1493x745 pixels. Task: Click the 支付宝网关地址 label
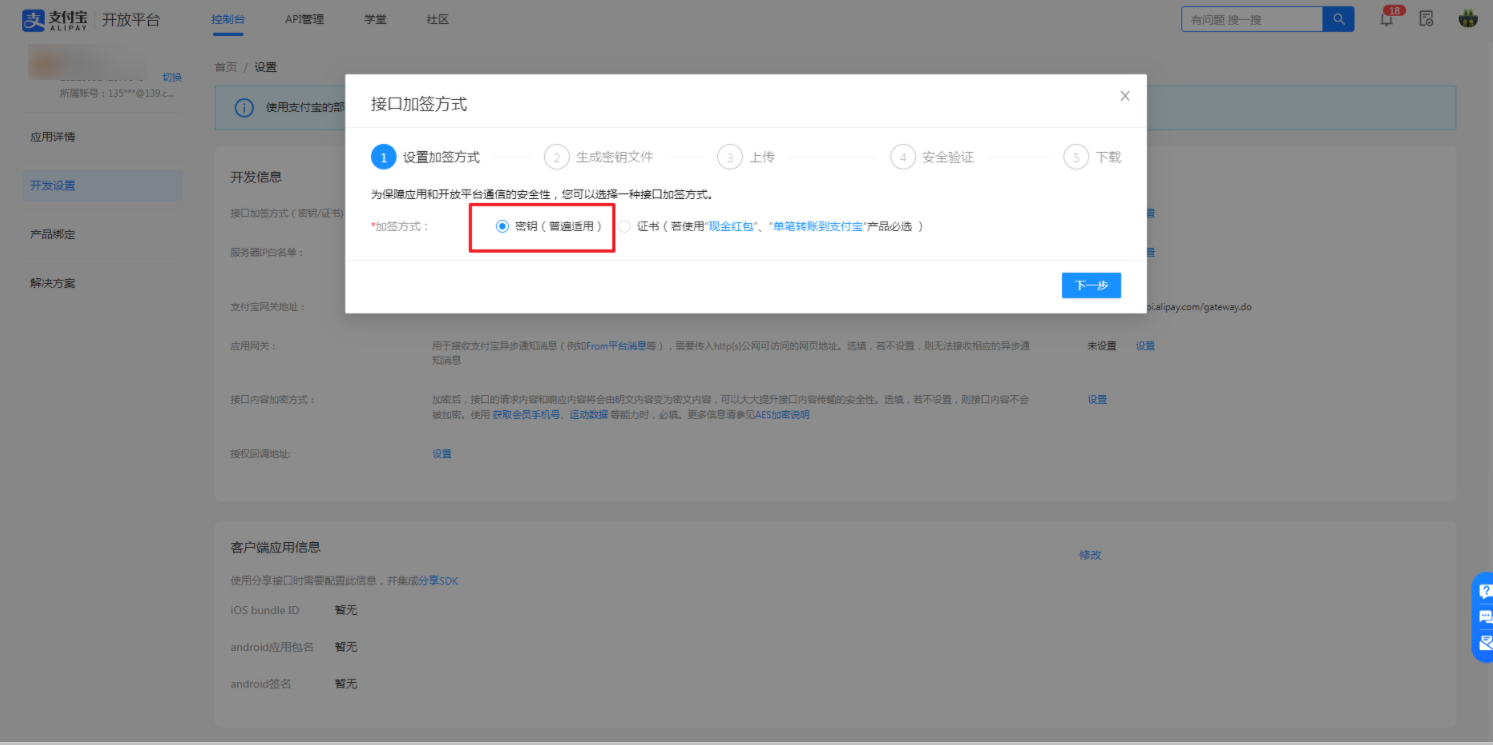point(268,307)
